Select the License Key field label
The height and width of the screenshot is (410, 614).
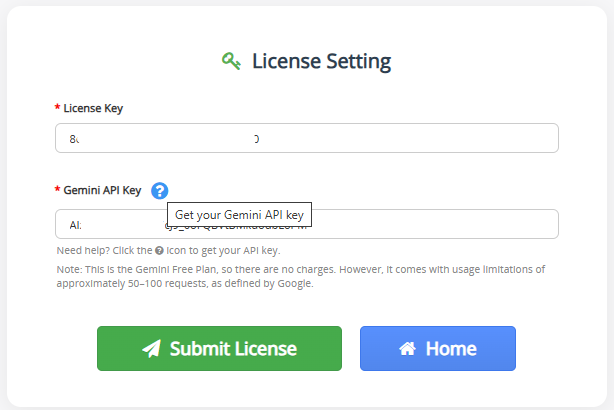click(93, 108)
